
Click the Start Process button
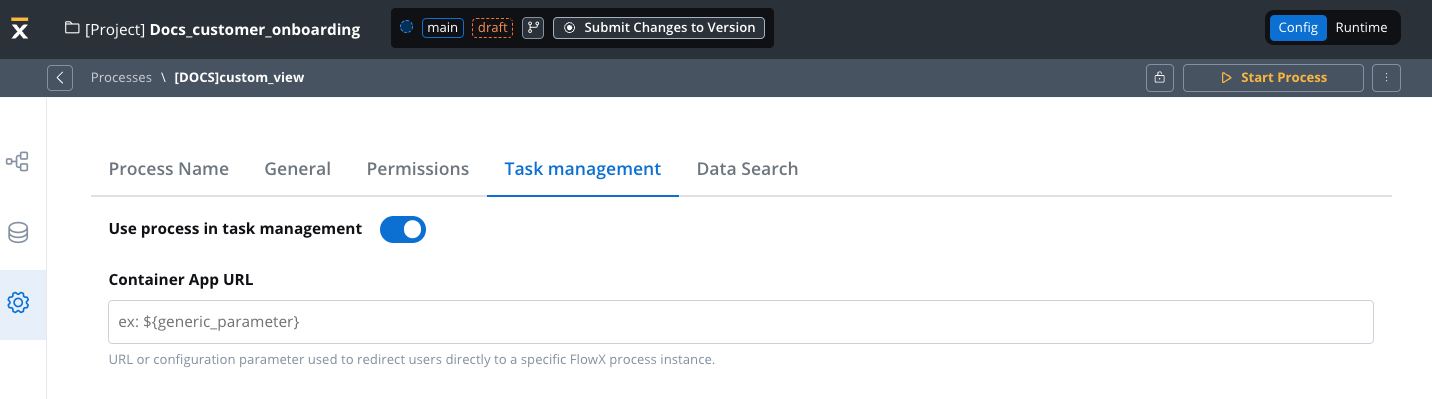click(1273, 78)
